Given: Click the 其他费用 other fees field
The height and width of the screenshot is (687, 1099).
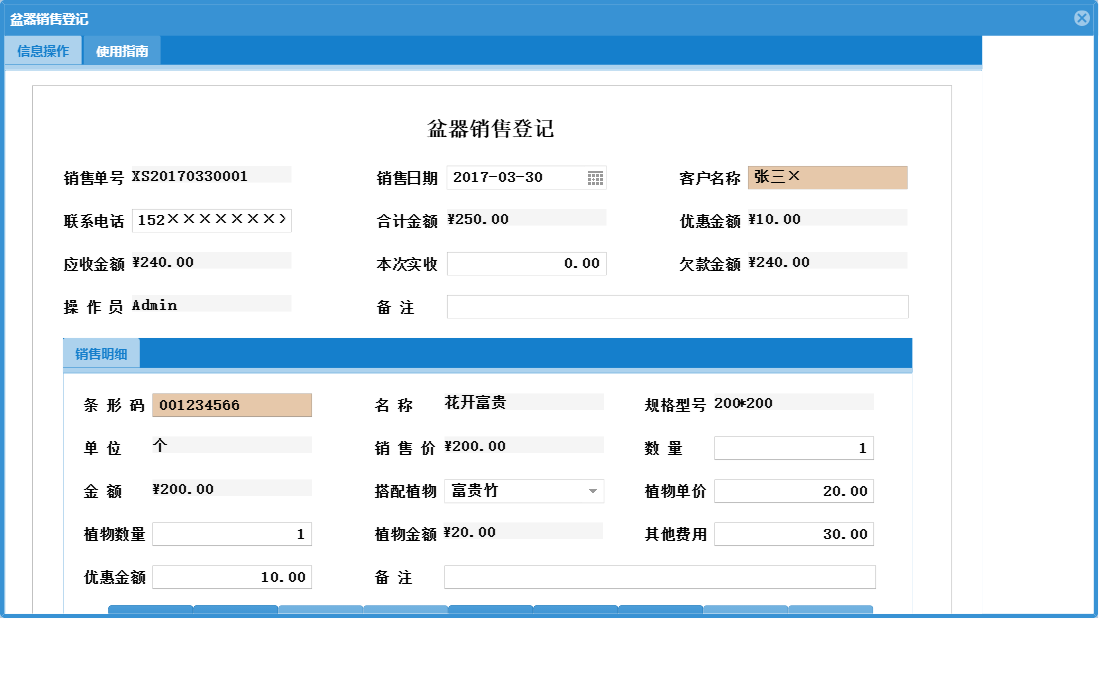Looking at the screenshot, I should click(793, 534).
